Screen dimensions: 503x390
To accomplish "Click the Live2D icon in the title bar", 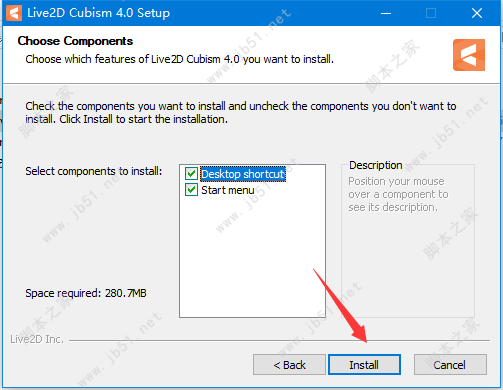I will pos(14,13).
